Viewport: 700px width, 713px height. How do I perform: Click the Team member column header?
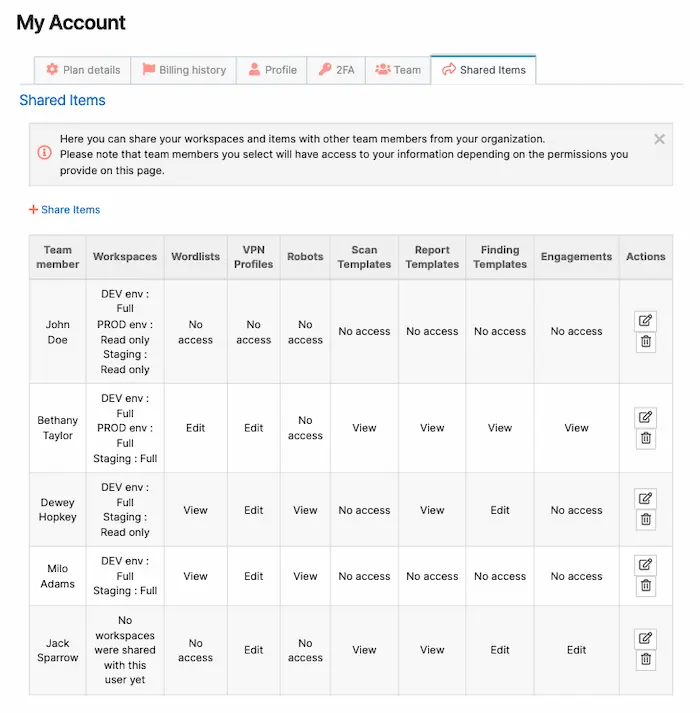click(x=58, y=257)
